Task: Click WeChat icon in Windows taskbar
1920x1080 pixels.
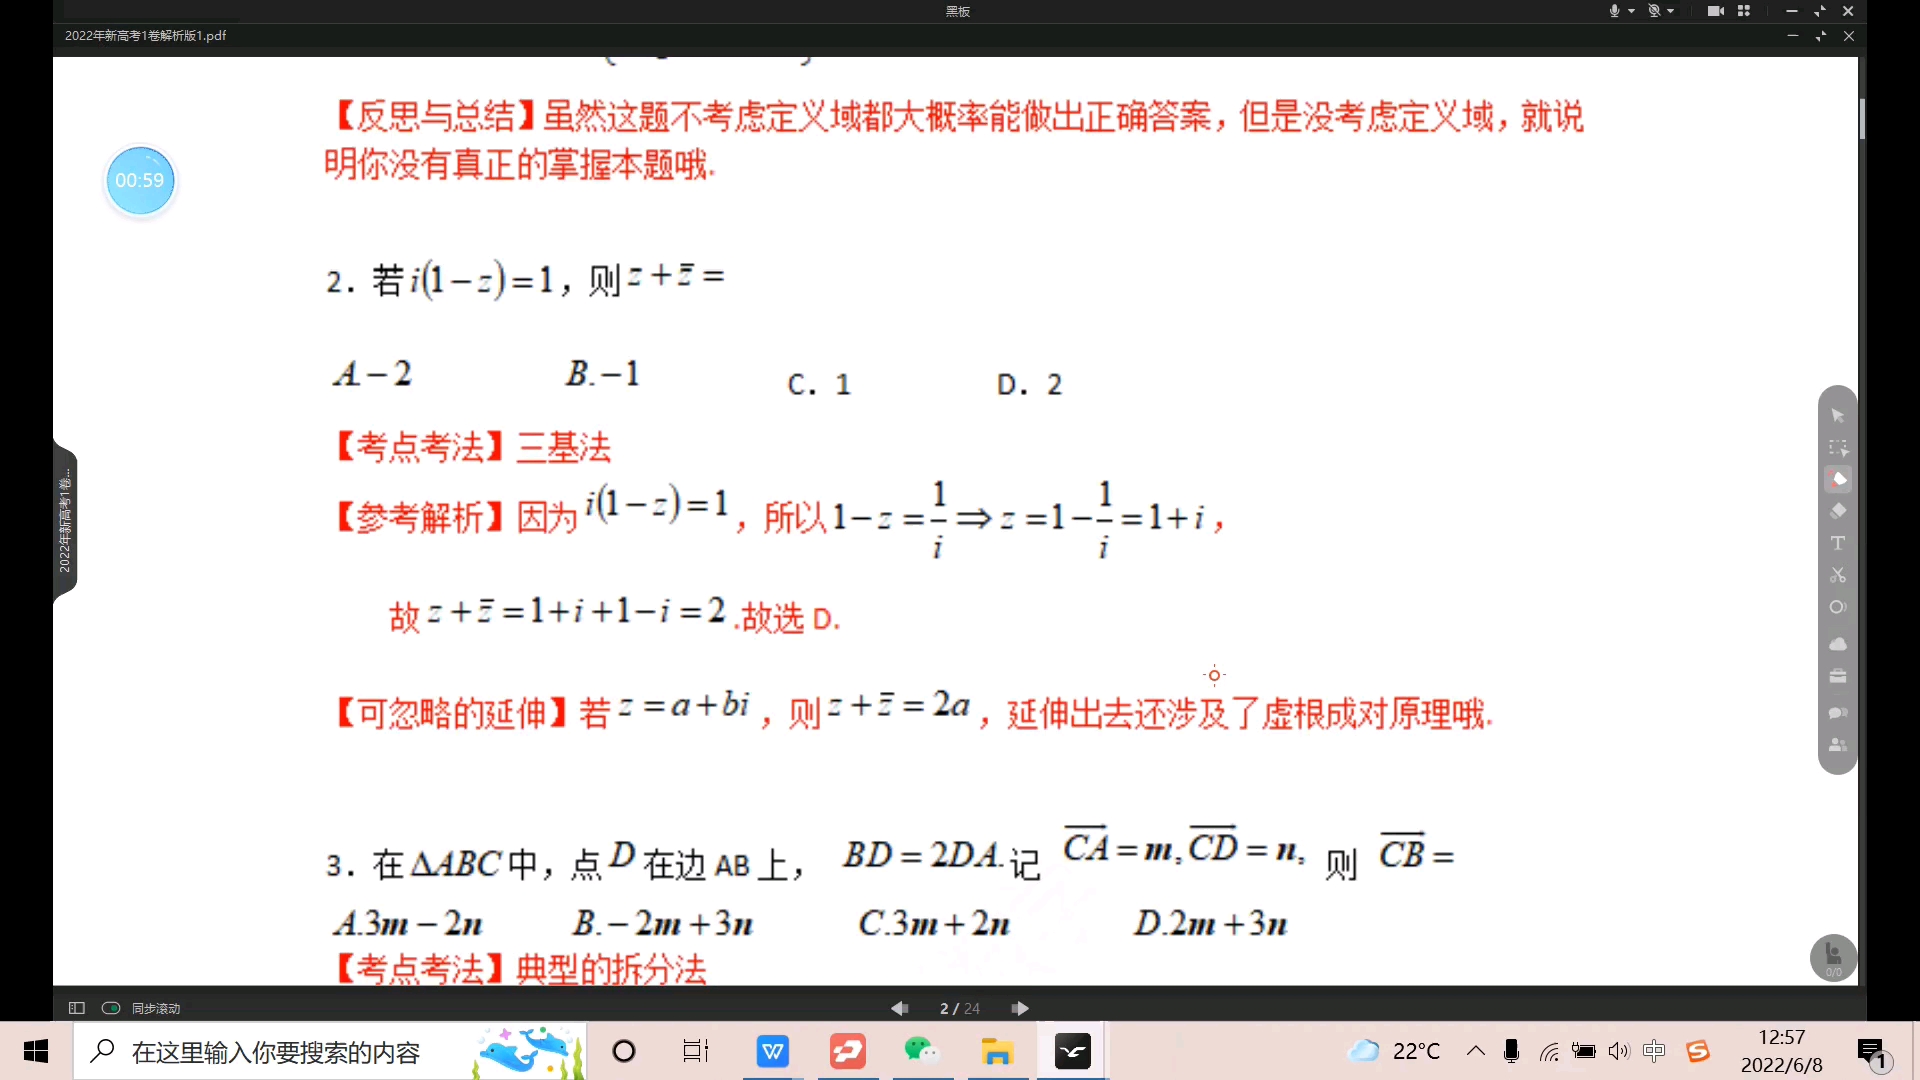Action: point(922,1051)
